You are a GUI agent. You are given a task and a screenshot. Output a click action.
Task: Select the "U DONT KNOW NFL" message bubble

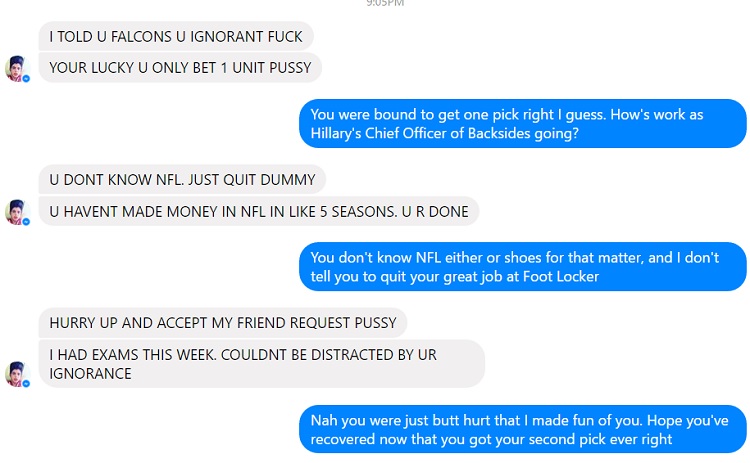[182, 179]
